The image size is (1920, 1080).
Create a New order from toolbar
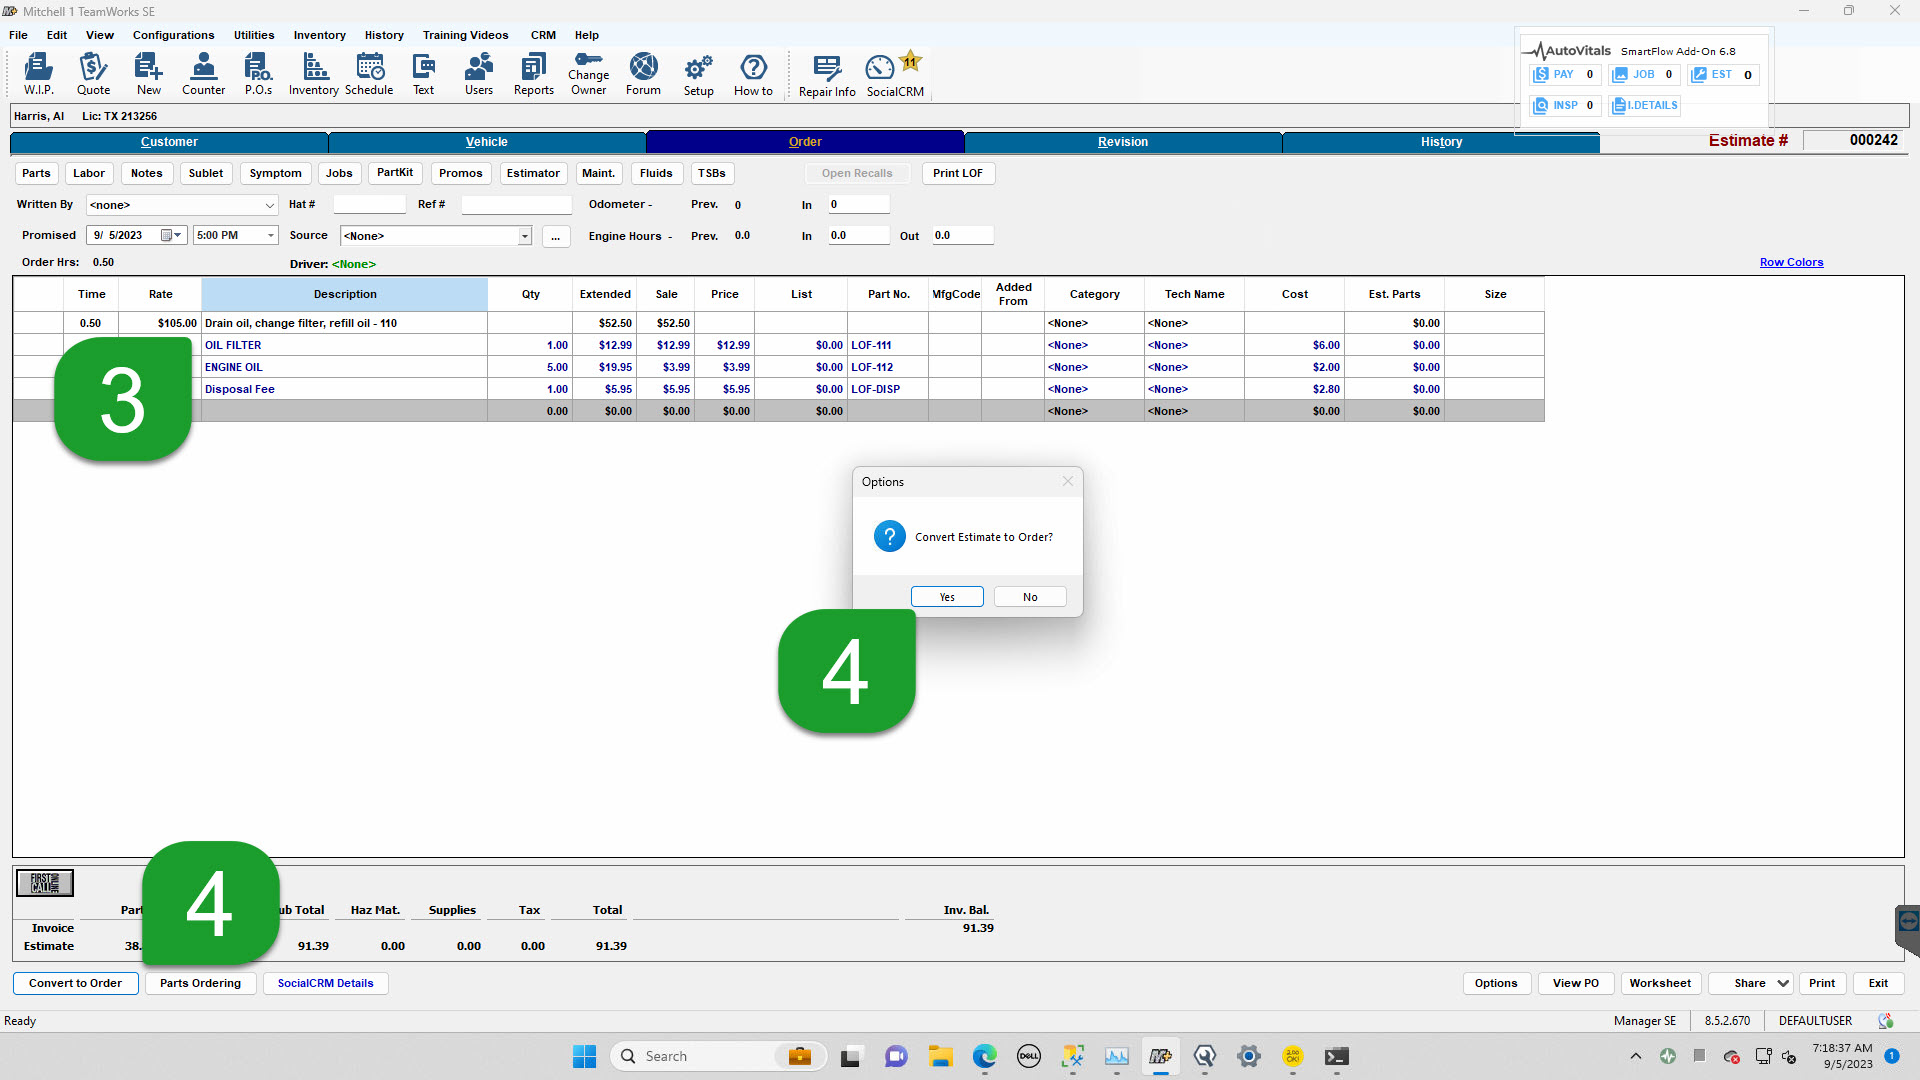click(x=148, y=74)
